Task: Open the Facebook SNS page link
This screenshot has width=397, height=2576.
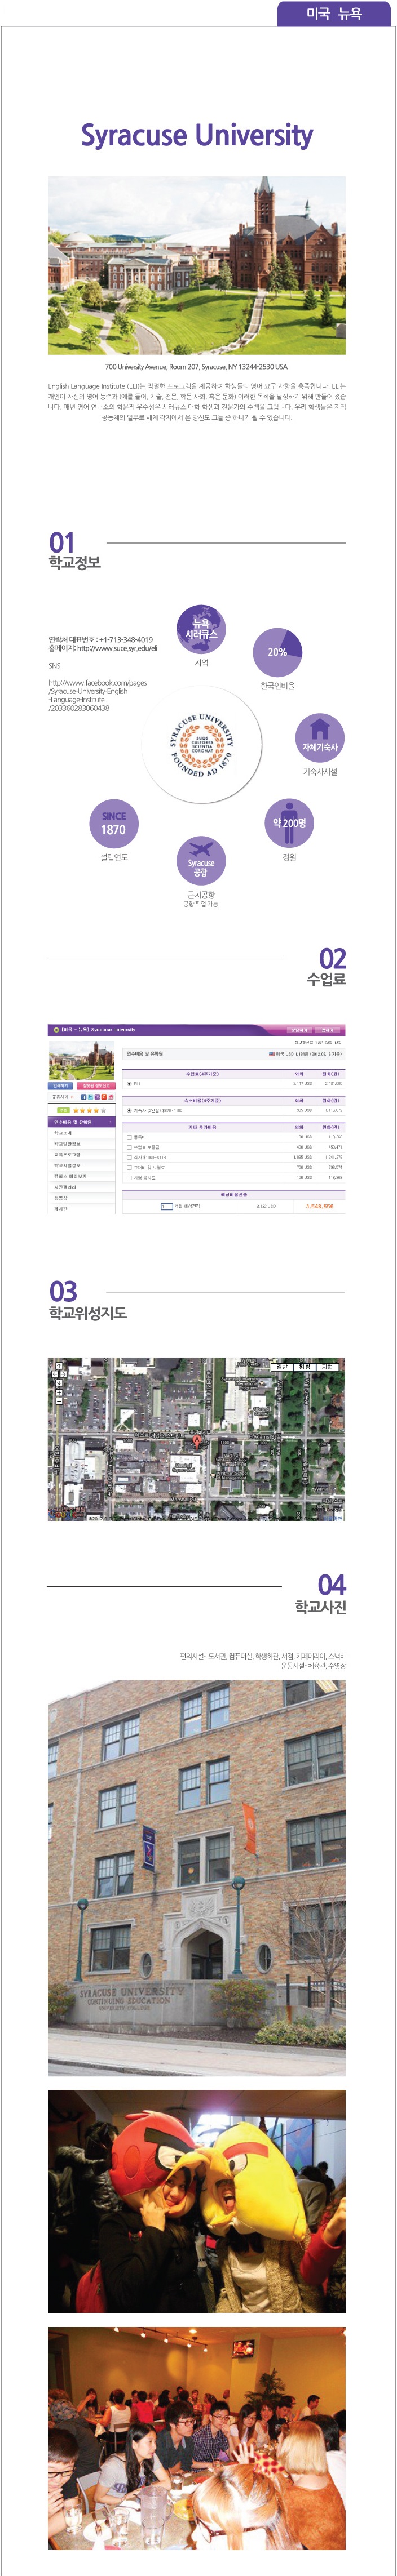Action: [x=98, y=695]
